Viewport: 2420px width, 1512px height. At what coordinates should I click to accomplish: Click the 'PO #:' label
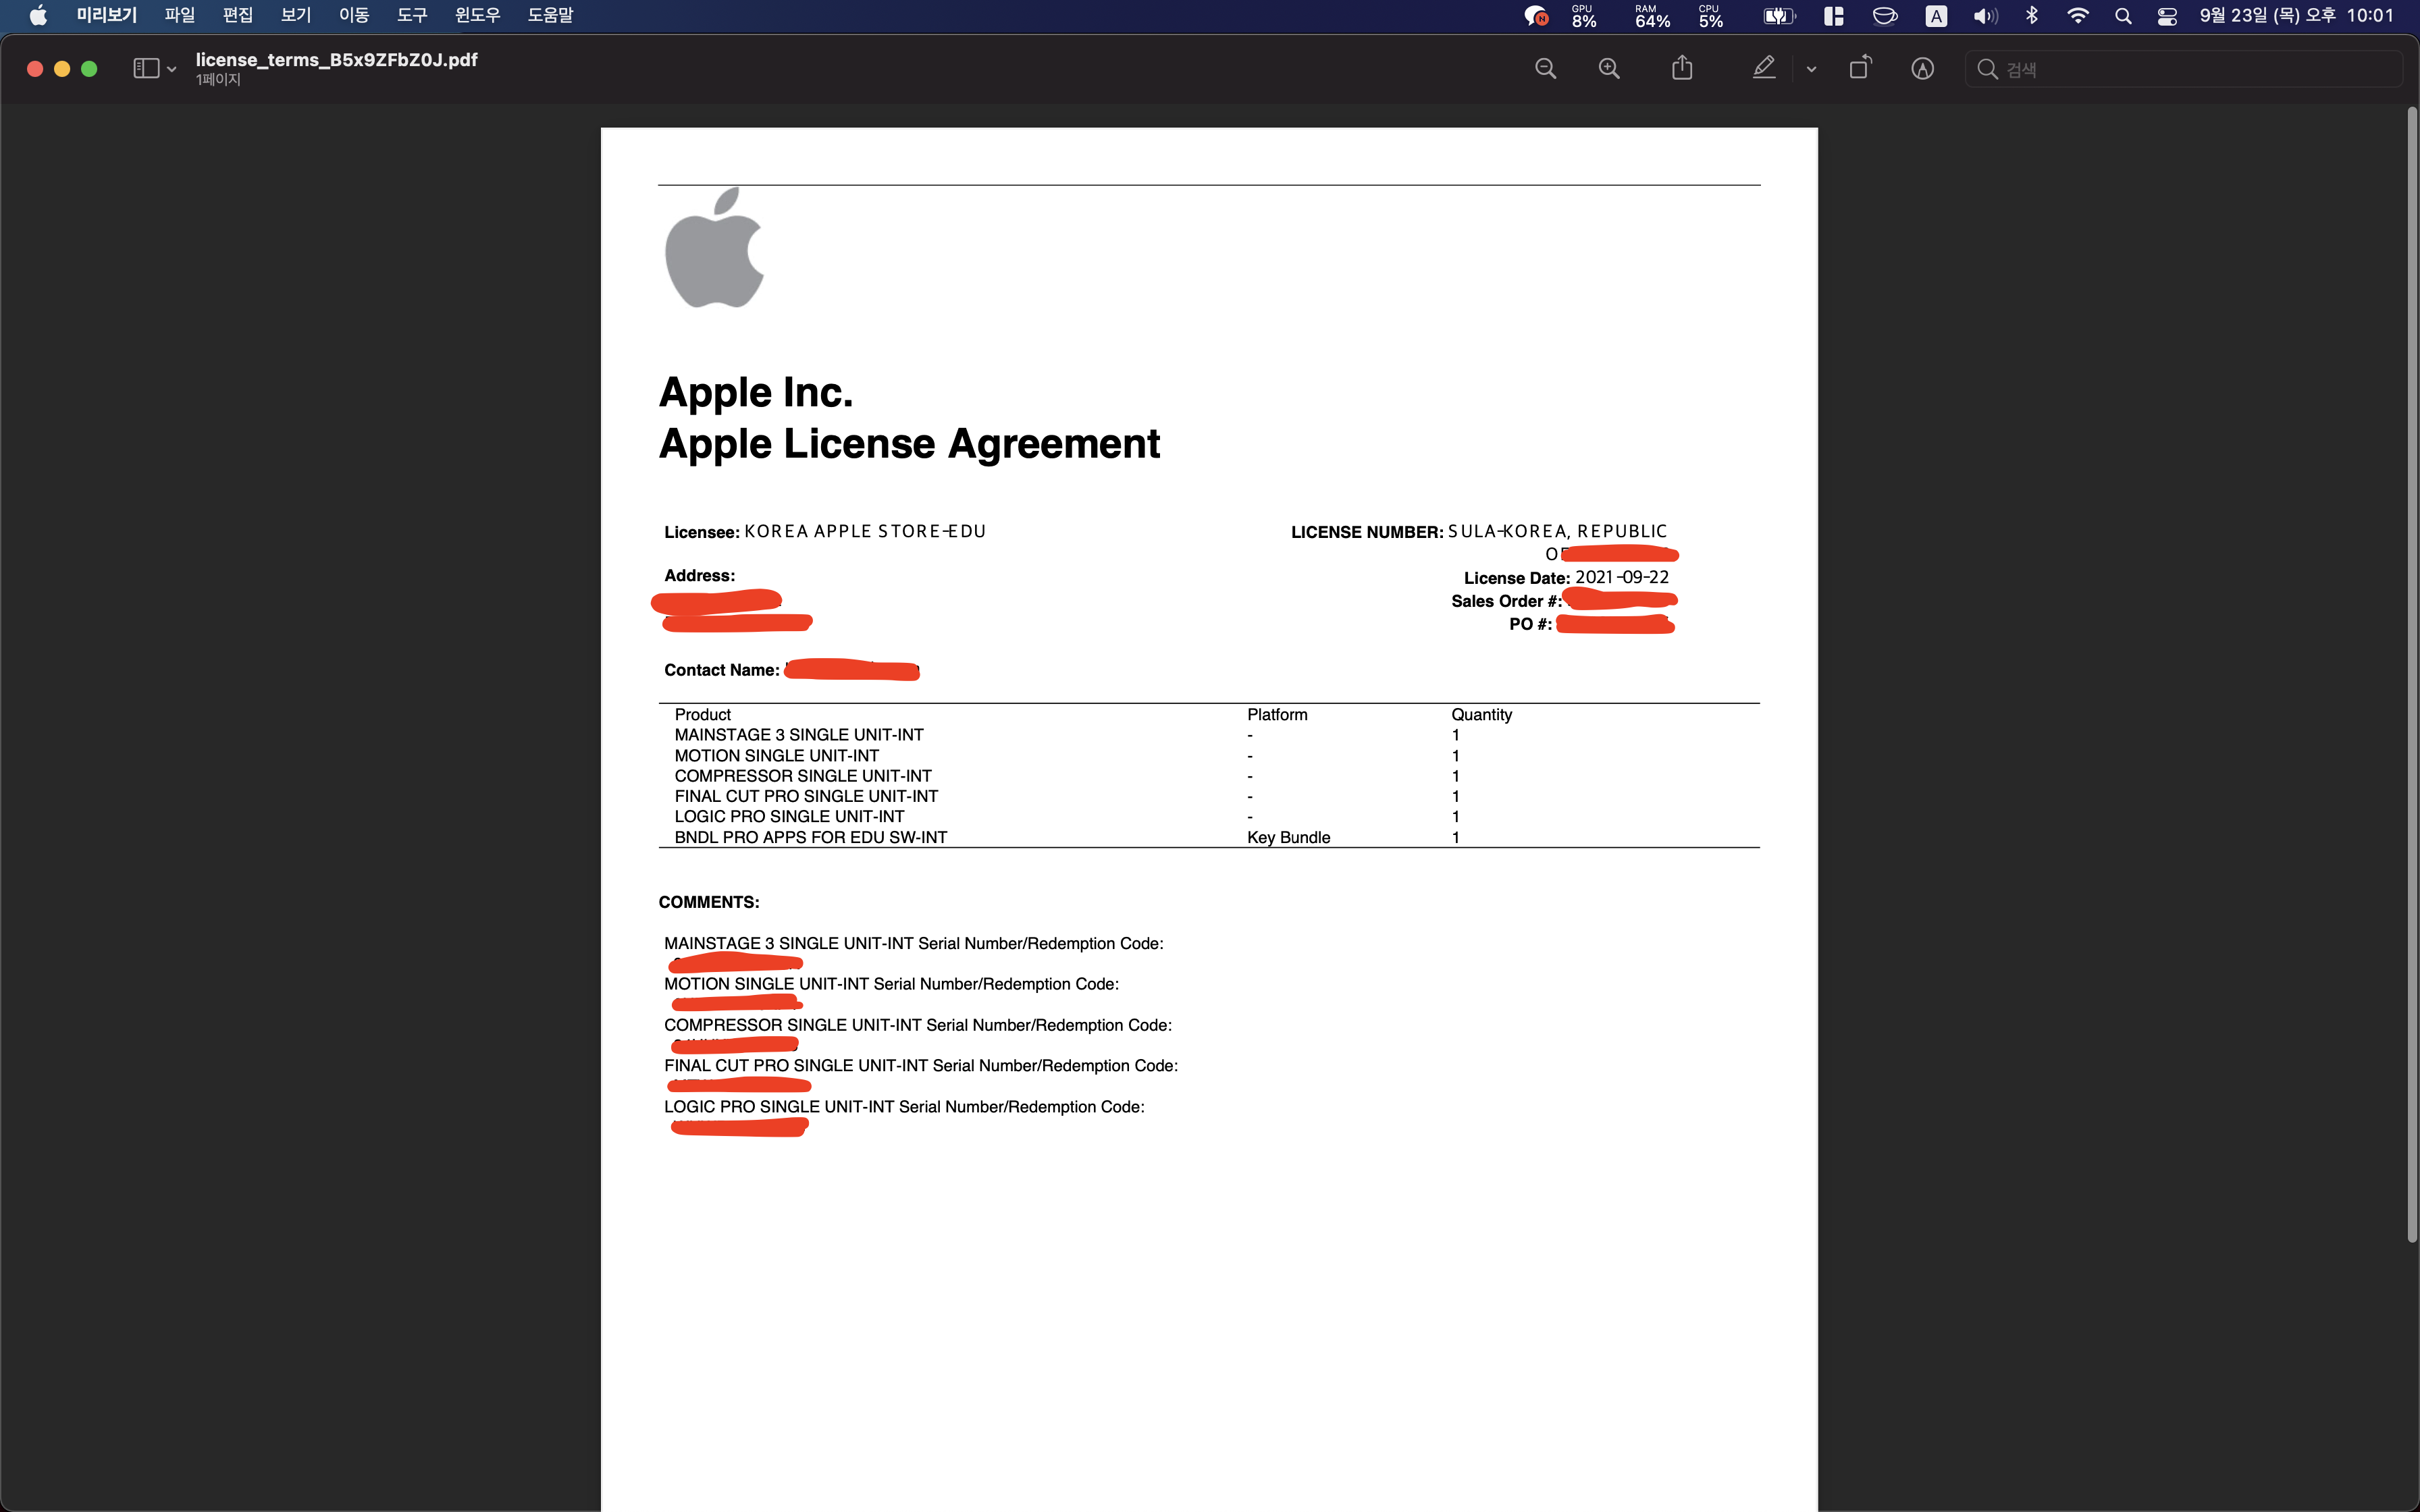[1531, 624]
